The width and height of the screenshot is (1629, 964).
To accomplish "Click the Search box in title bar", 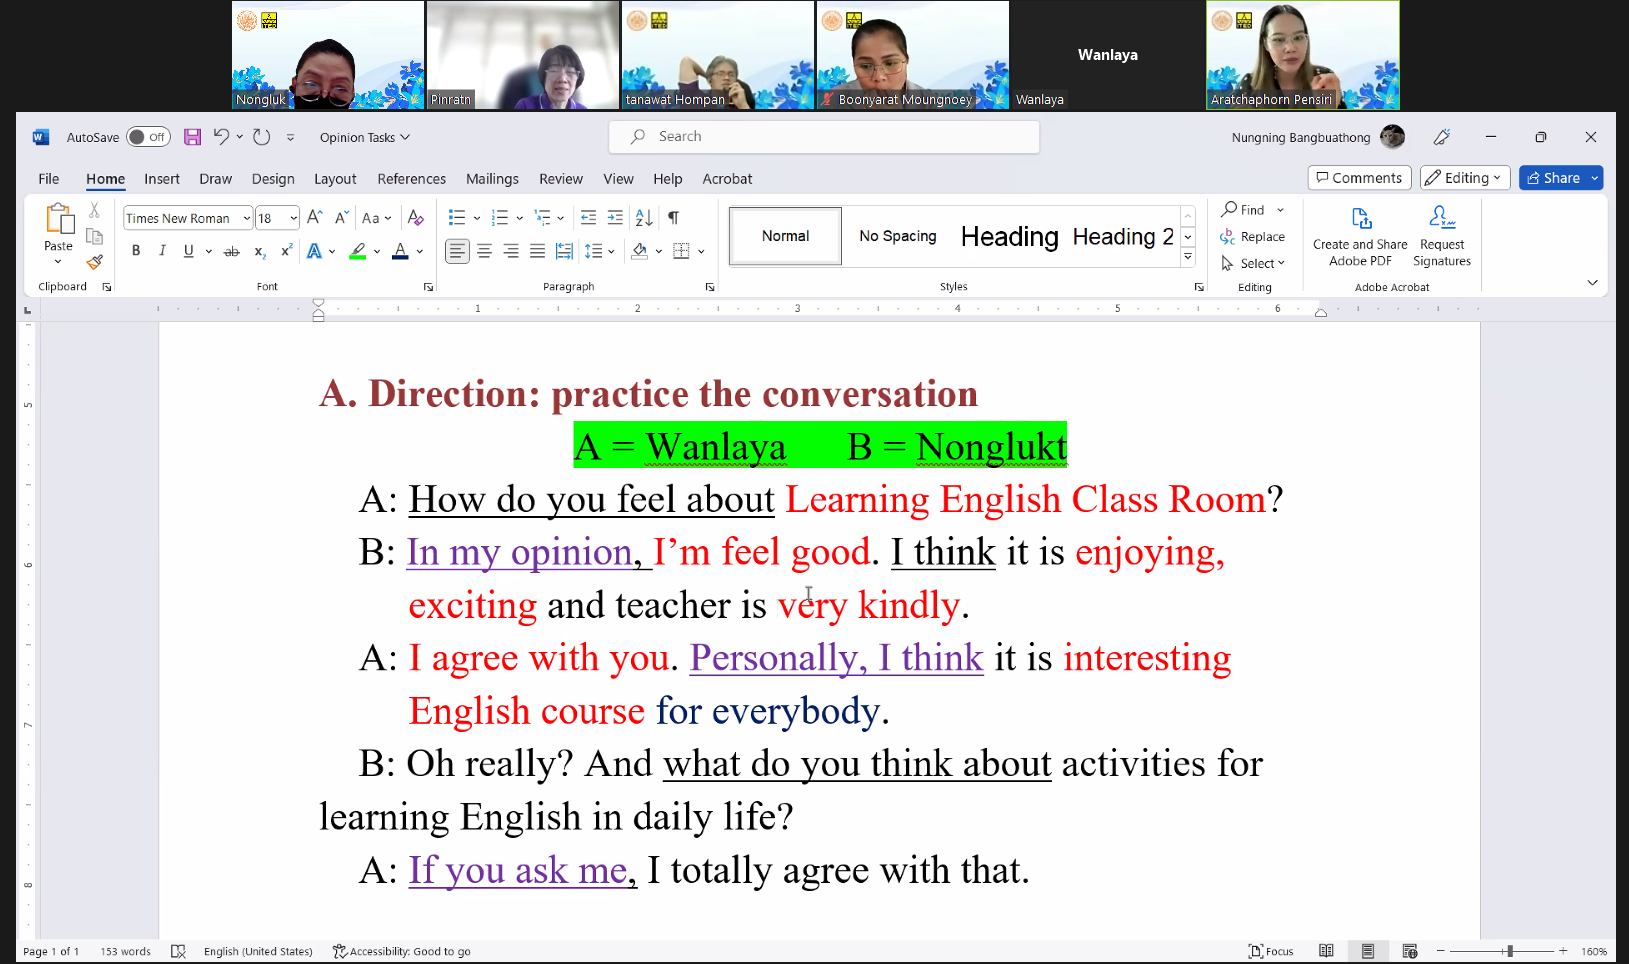I will [824, 136].
